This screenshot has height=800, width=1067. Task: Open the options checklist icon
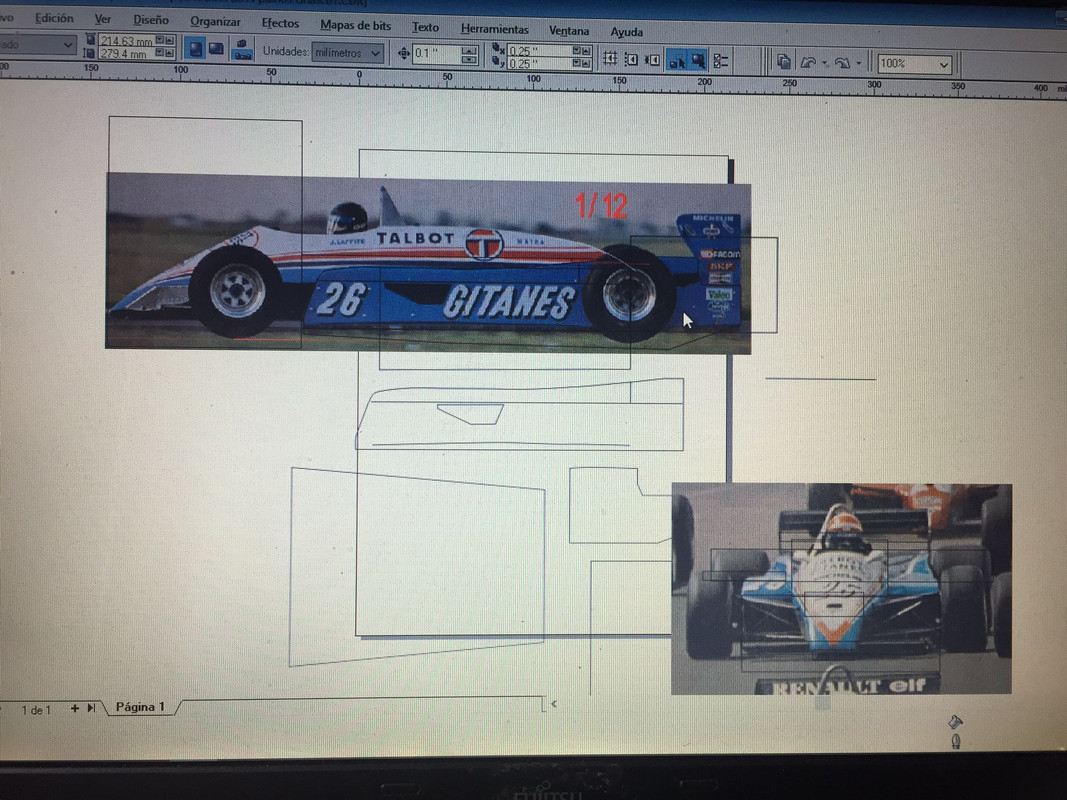coord(721,62)
